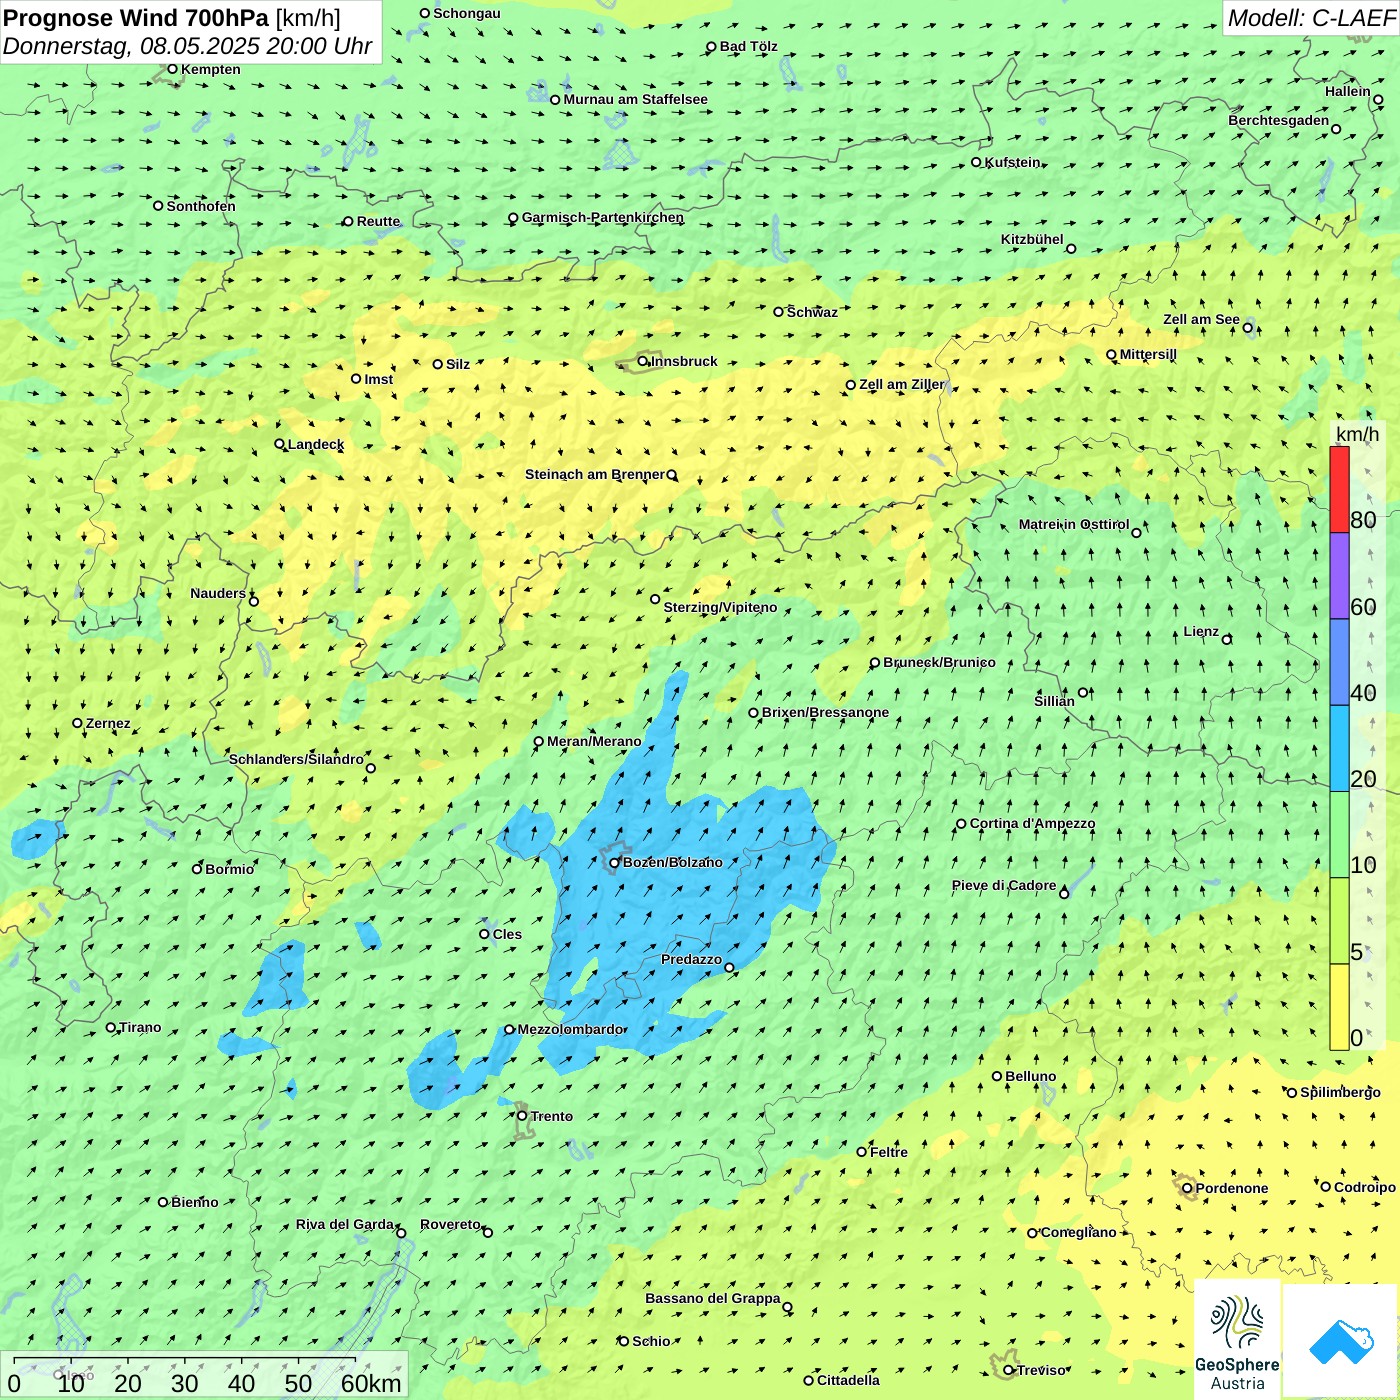
Task: Click the Nauders label
Action: click(218, 593)
